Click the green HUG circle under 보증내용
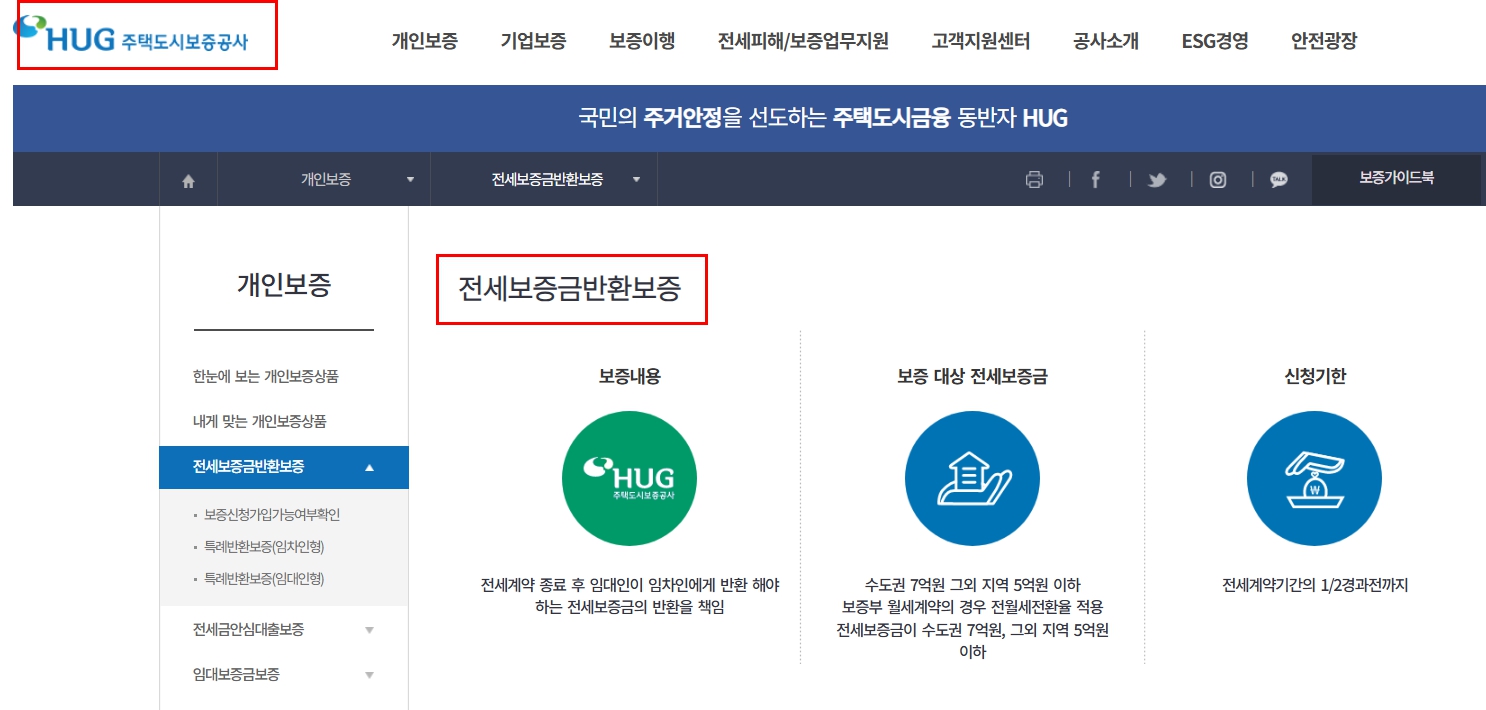This screenshot has height=710, width=1486. coord(629,478)
